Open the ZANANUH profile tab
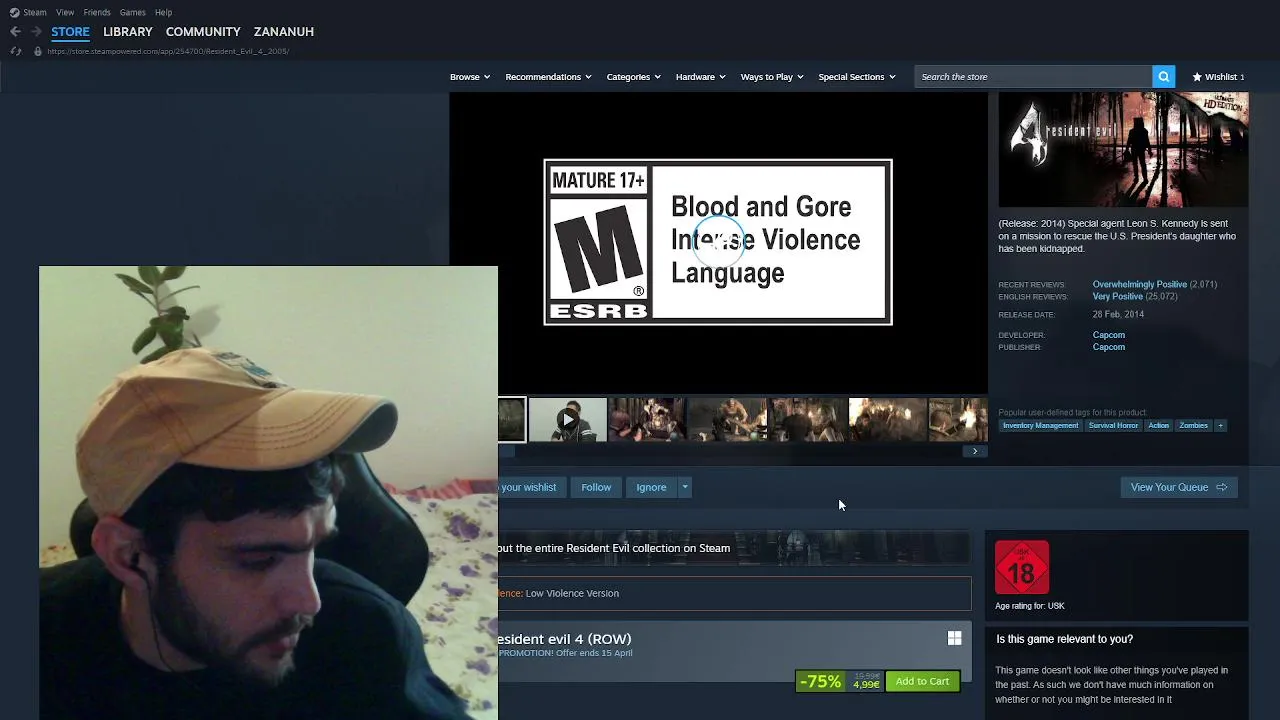Image resolution: width=1280 pixels, height=720 pixels. pos(284,31)
